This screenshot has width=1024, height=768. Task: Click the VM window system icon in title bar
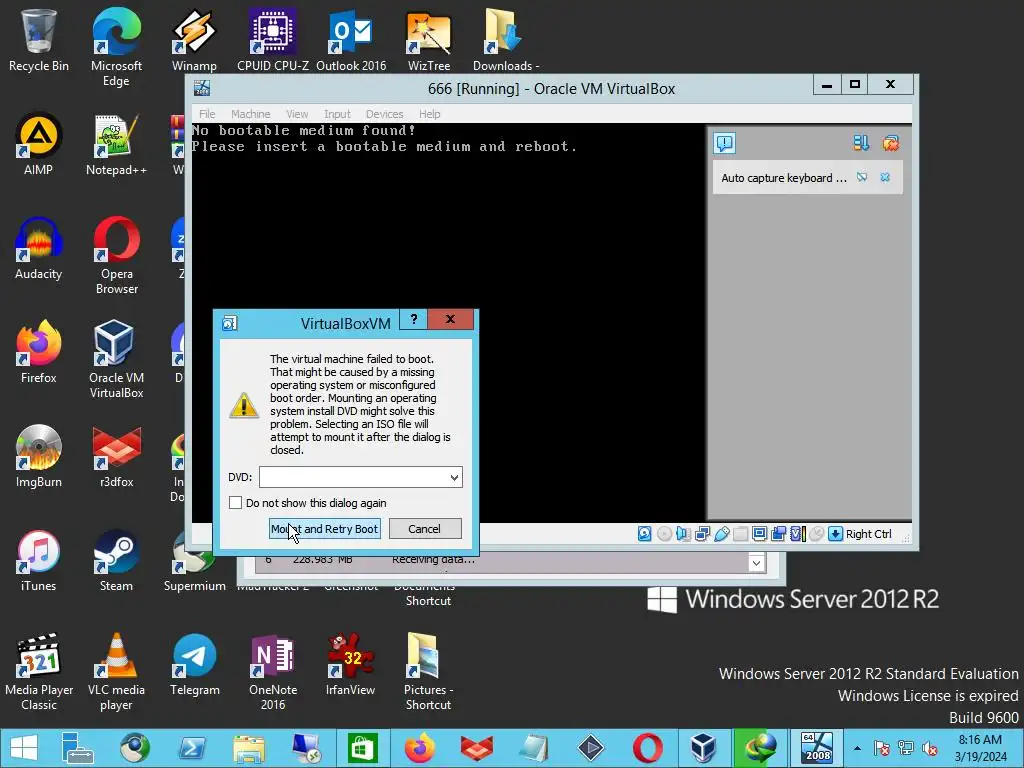(202, 88)
